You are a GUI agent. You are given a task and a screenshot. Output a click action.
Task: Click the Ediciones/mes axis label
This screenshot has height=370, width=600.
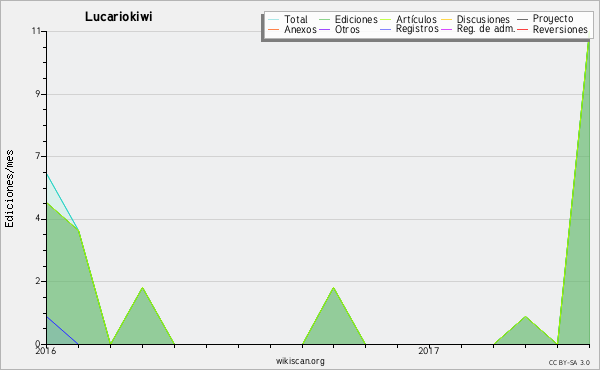pyautogui.click(x=9, y=189)
